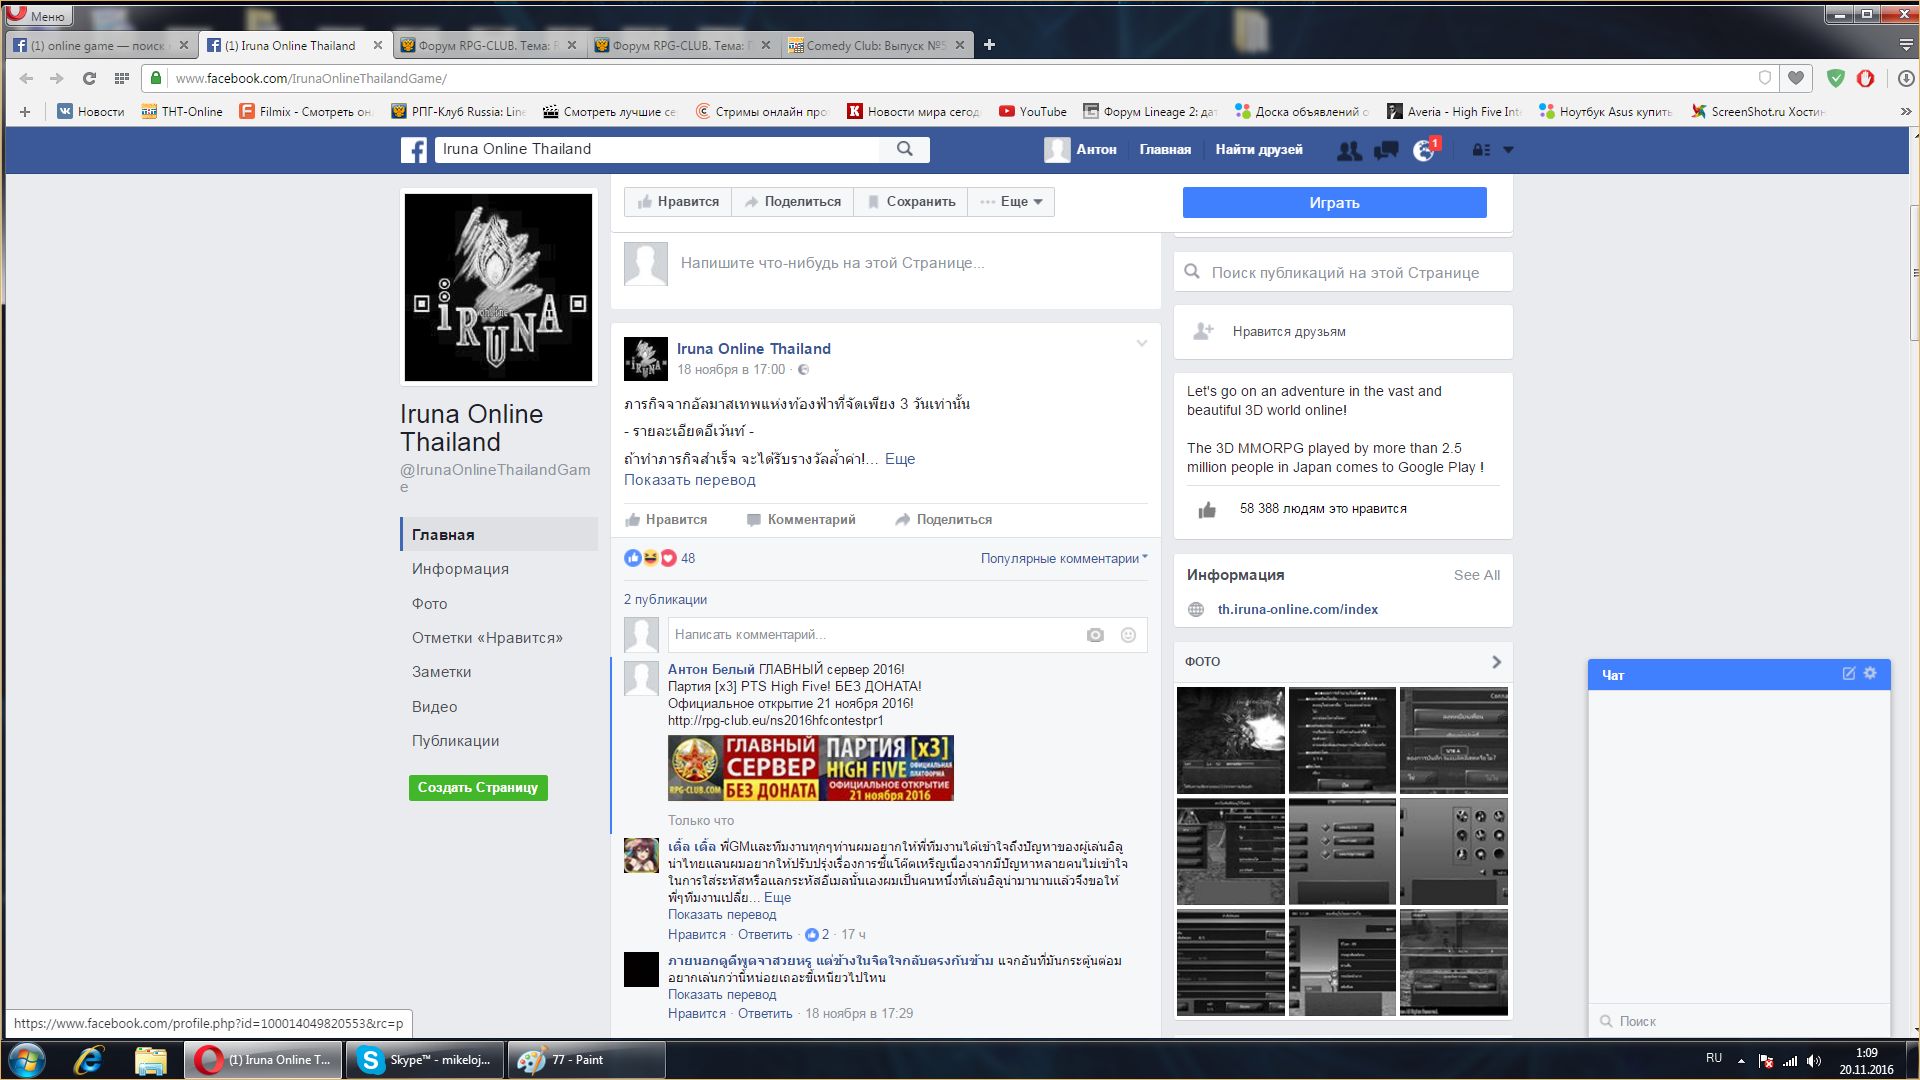This screenshot has width=1920, height=1080.
Task: Close the Iruna Online Thailand tab
Action: pos(378,45)
